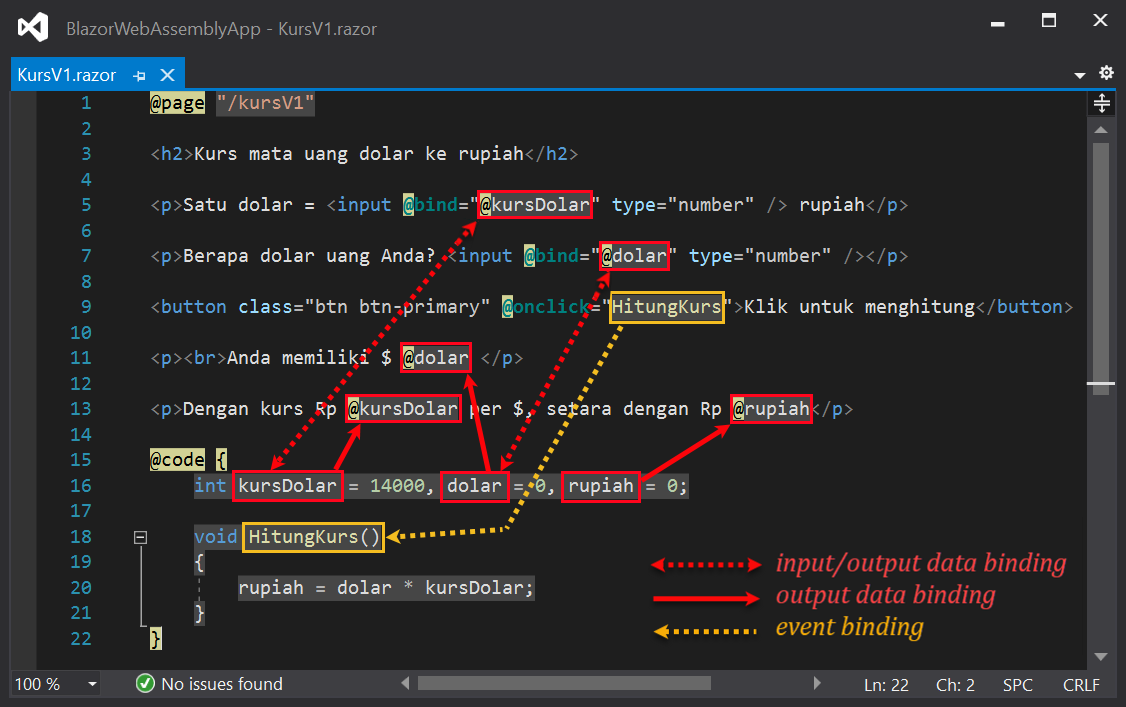Open the active documents dropdown chevron
1126x707 pixels.
coord(1080,73)
